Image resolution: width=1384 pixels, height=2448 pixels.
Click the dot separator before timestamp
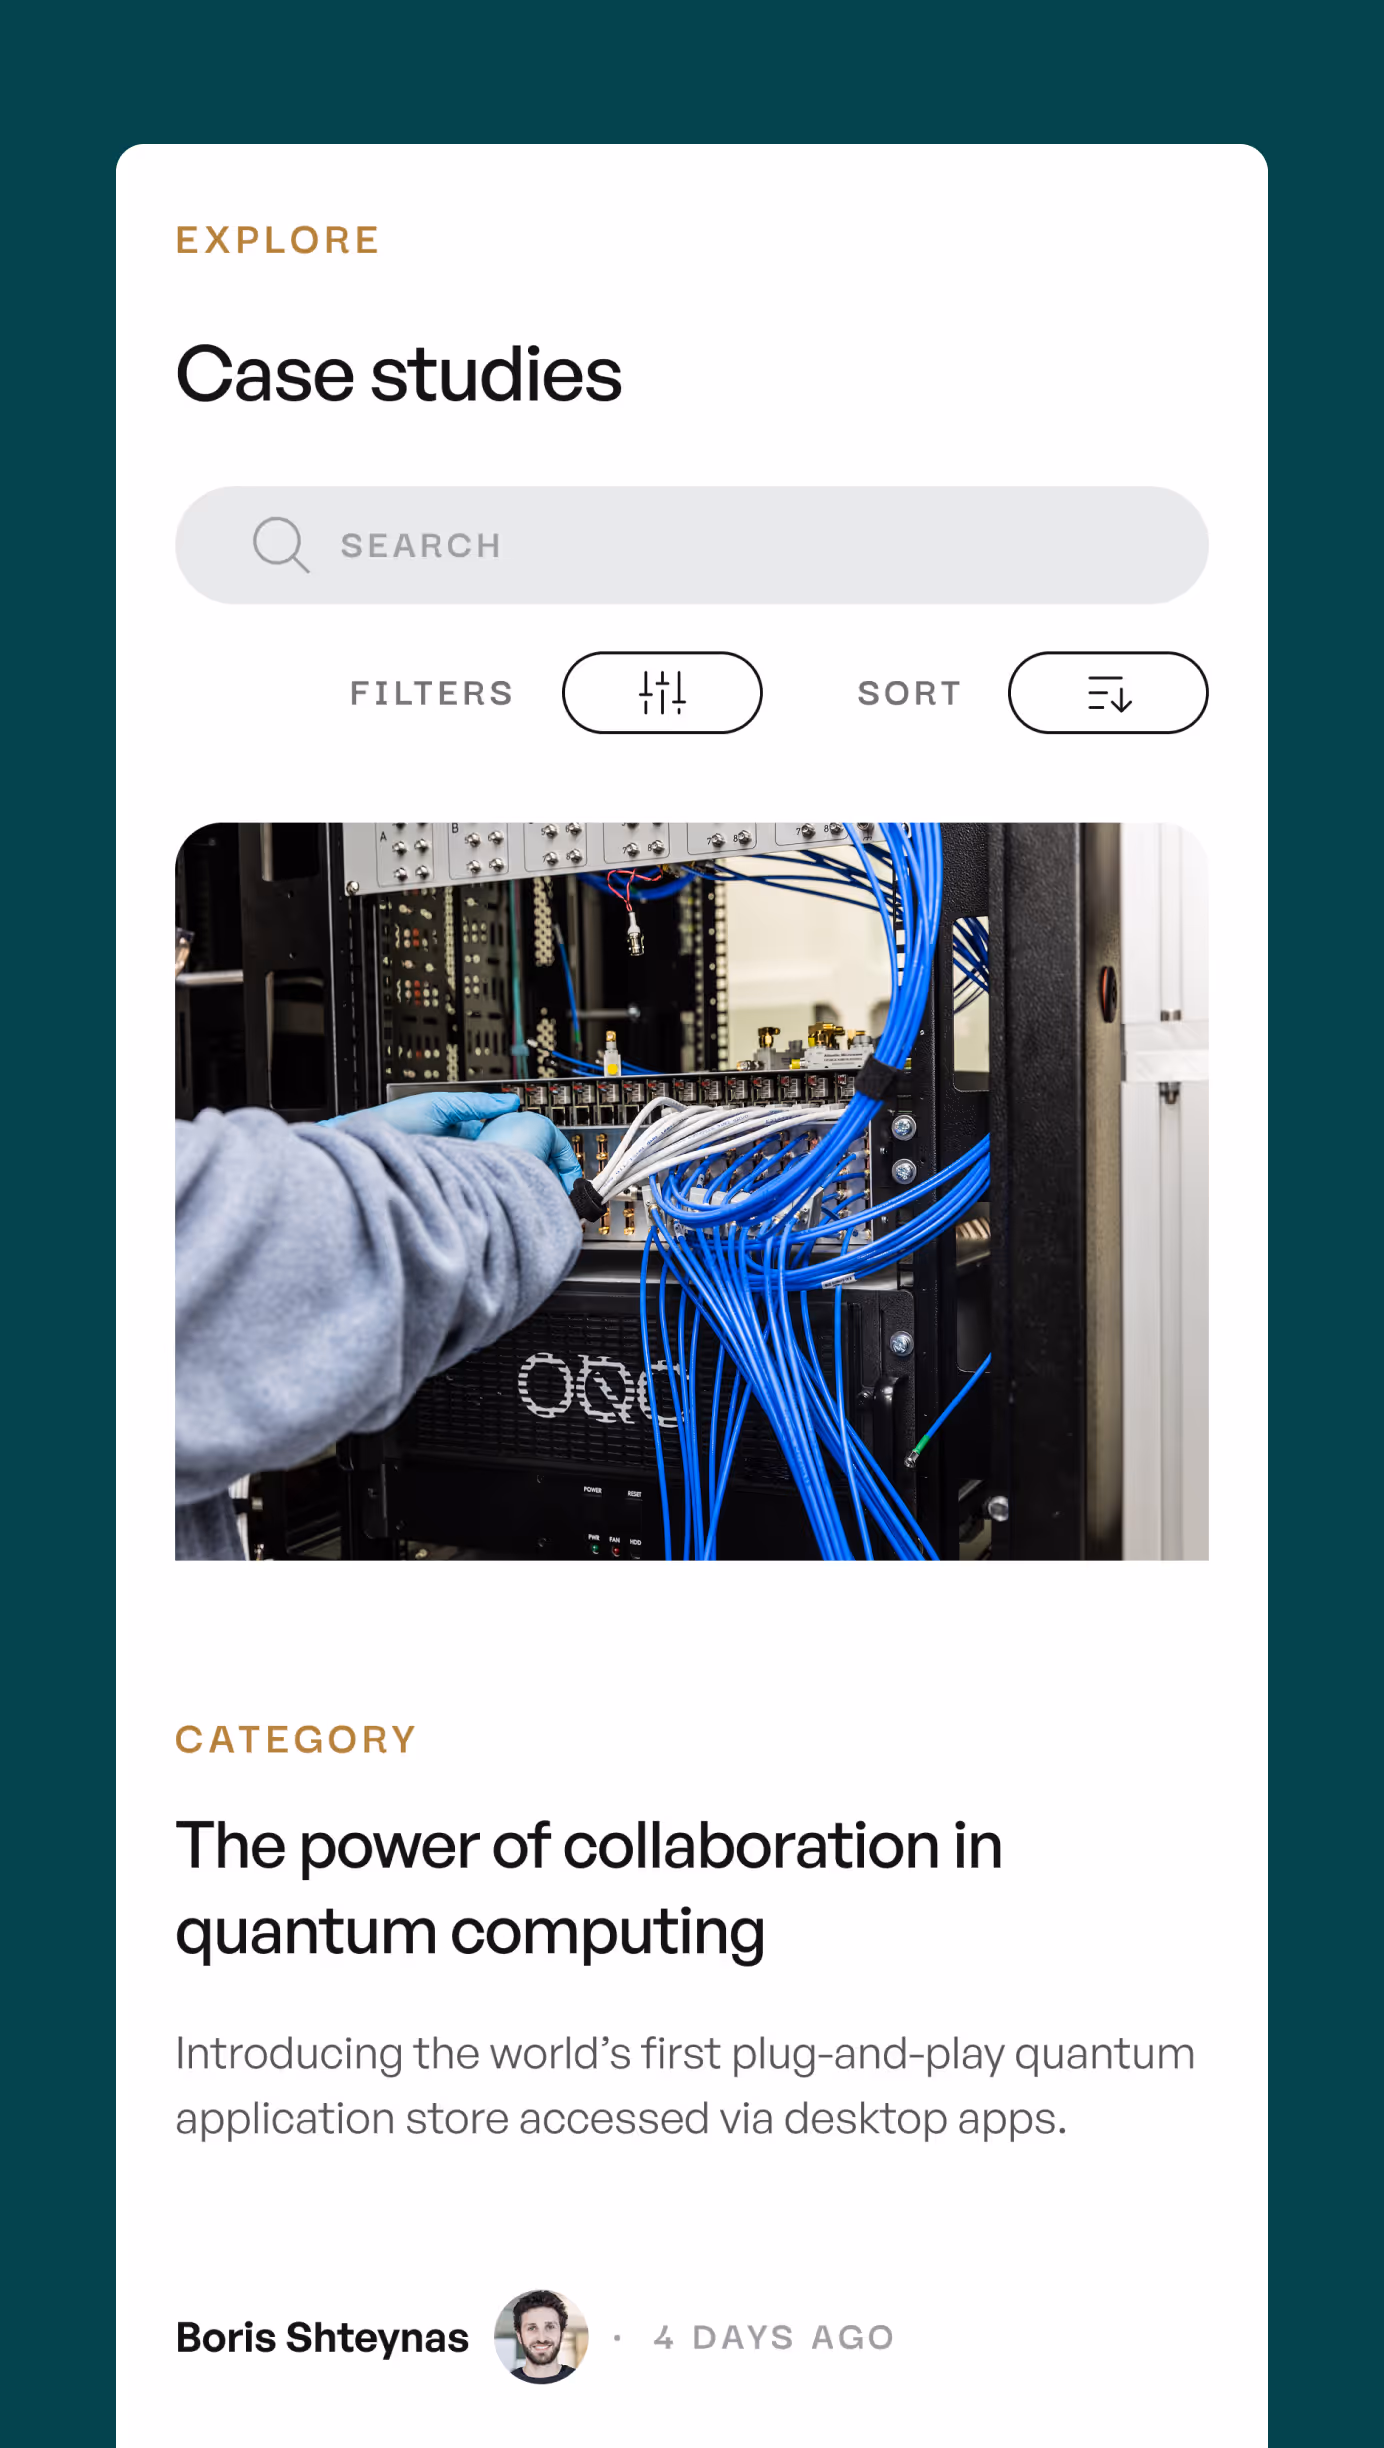point(618,2338)
